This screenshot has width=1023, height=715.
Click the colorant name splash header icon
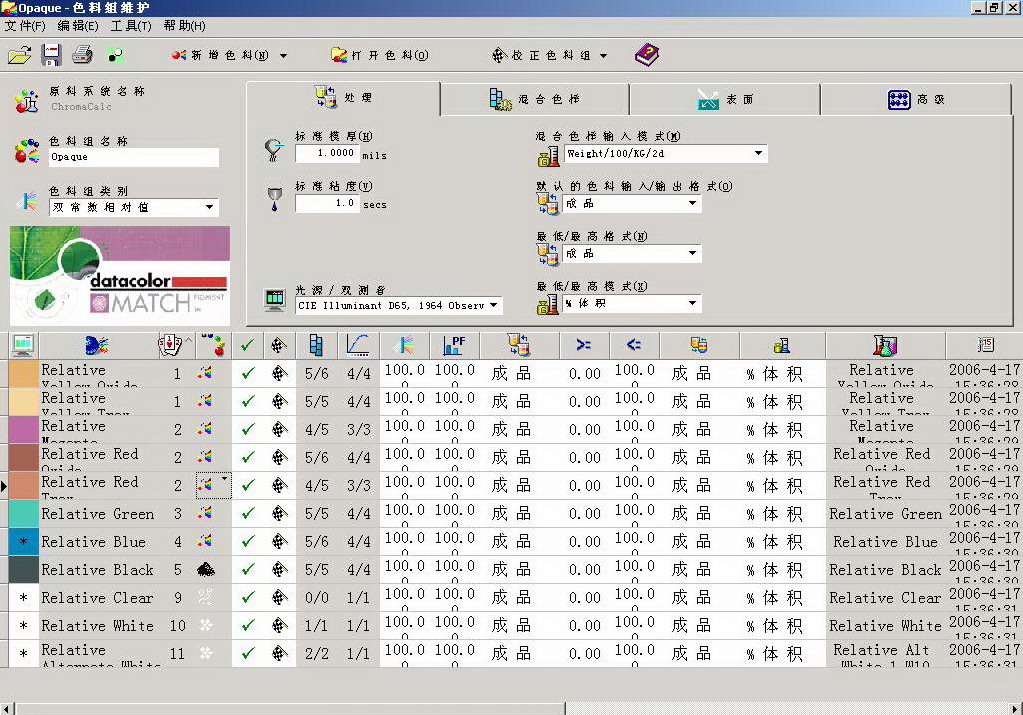click(x=97, y=345)
